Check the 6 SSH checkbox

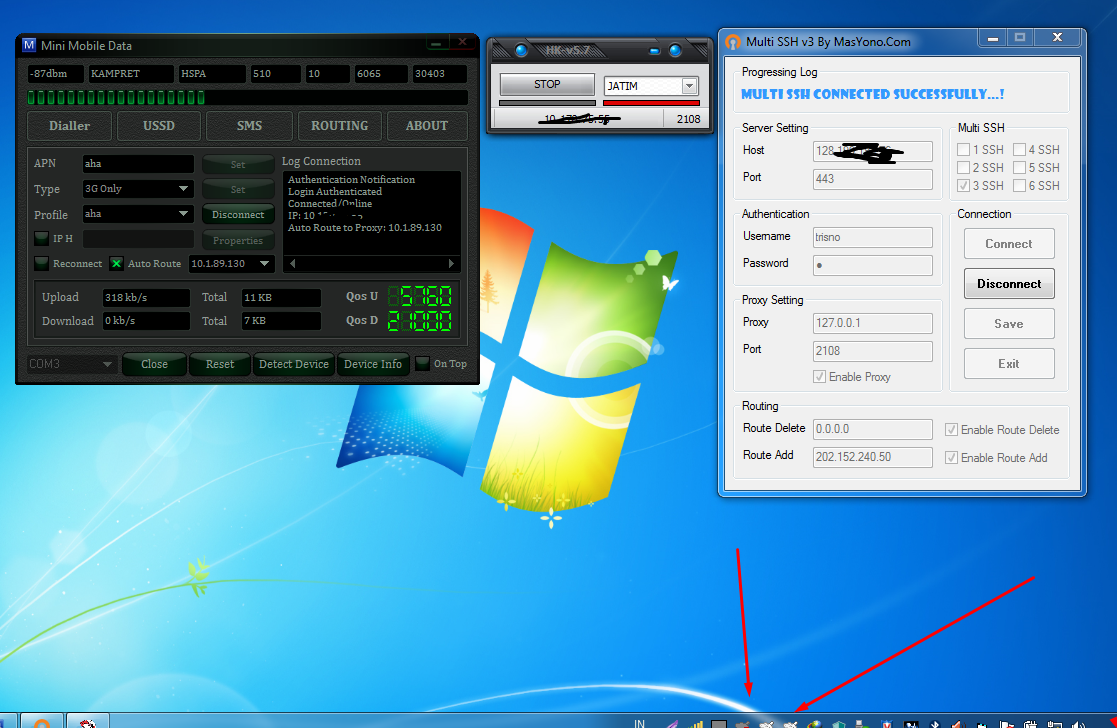point(1019,185)
